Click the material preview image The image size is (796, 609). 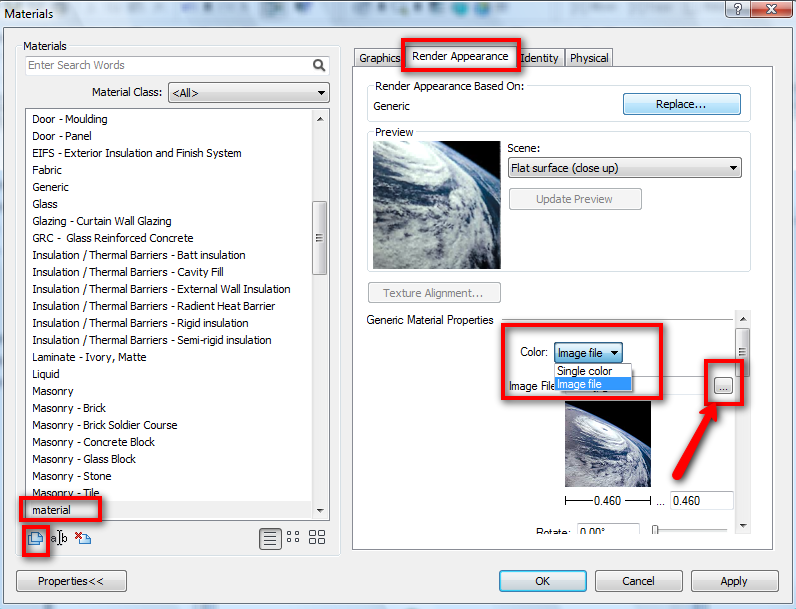tap(437, 205)
